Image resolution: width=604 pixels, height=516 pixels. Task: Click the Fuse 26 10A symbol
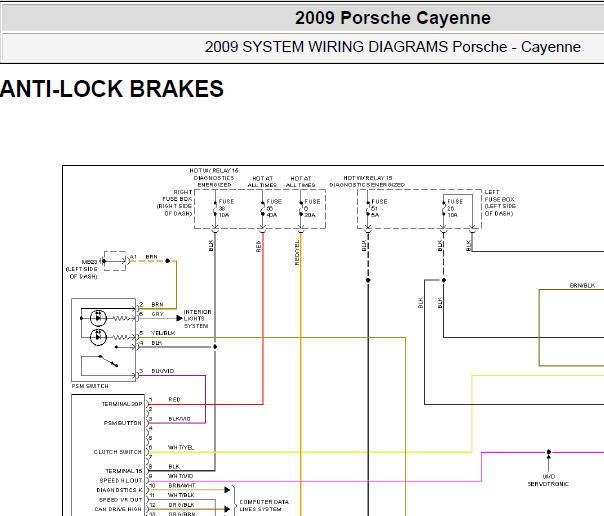coord(443,208)
